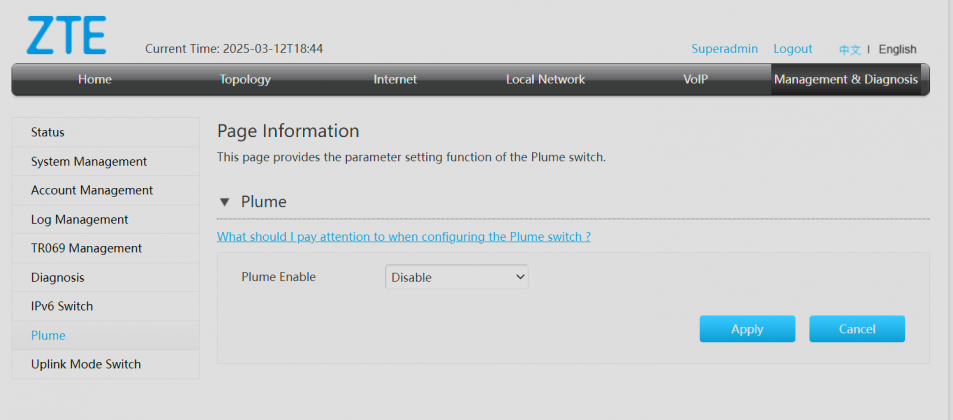Click the Superadmin account link

724,49
